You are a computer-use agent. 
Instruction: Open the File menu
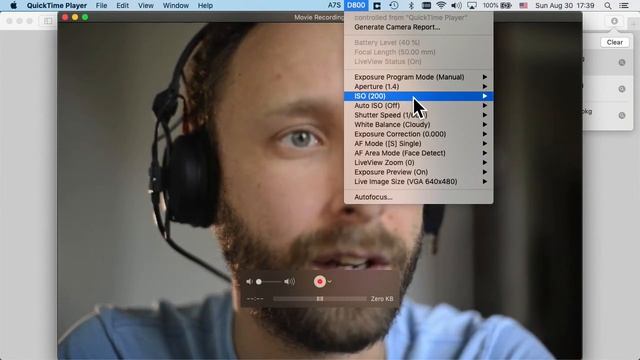coord(101,5)
